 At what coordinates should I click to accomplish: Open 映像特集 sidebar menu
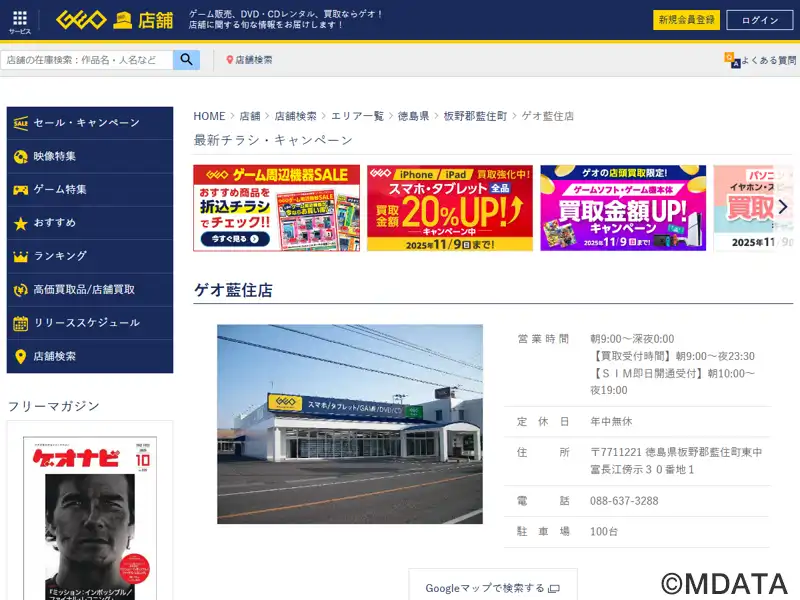(x=90, y=157)
